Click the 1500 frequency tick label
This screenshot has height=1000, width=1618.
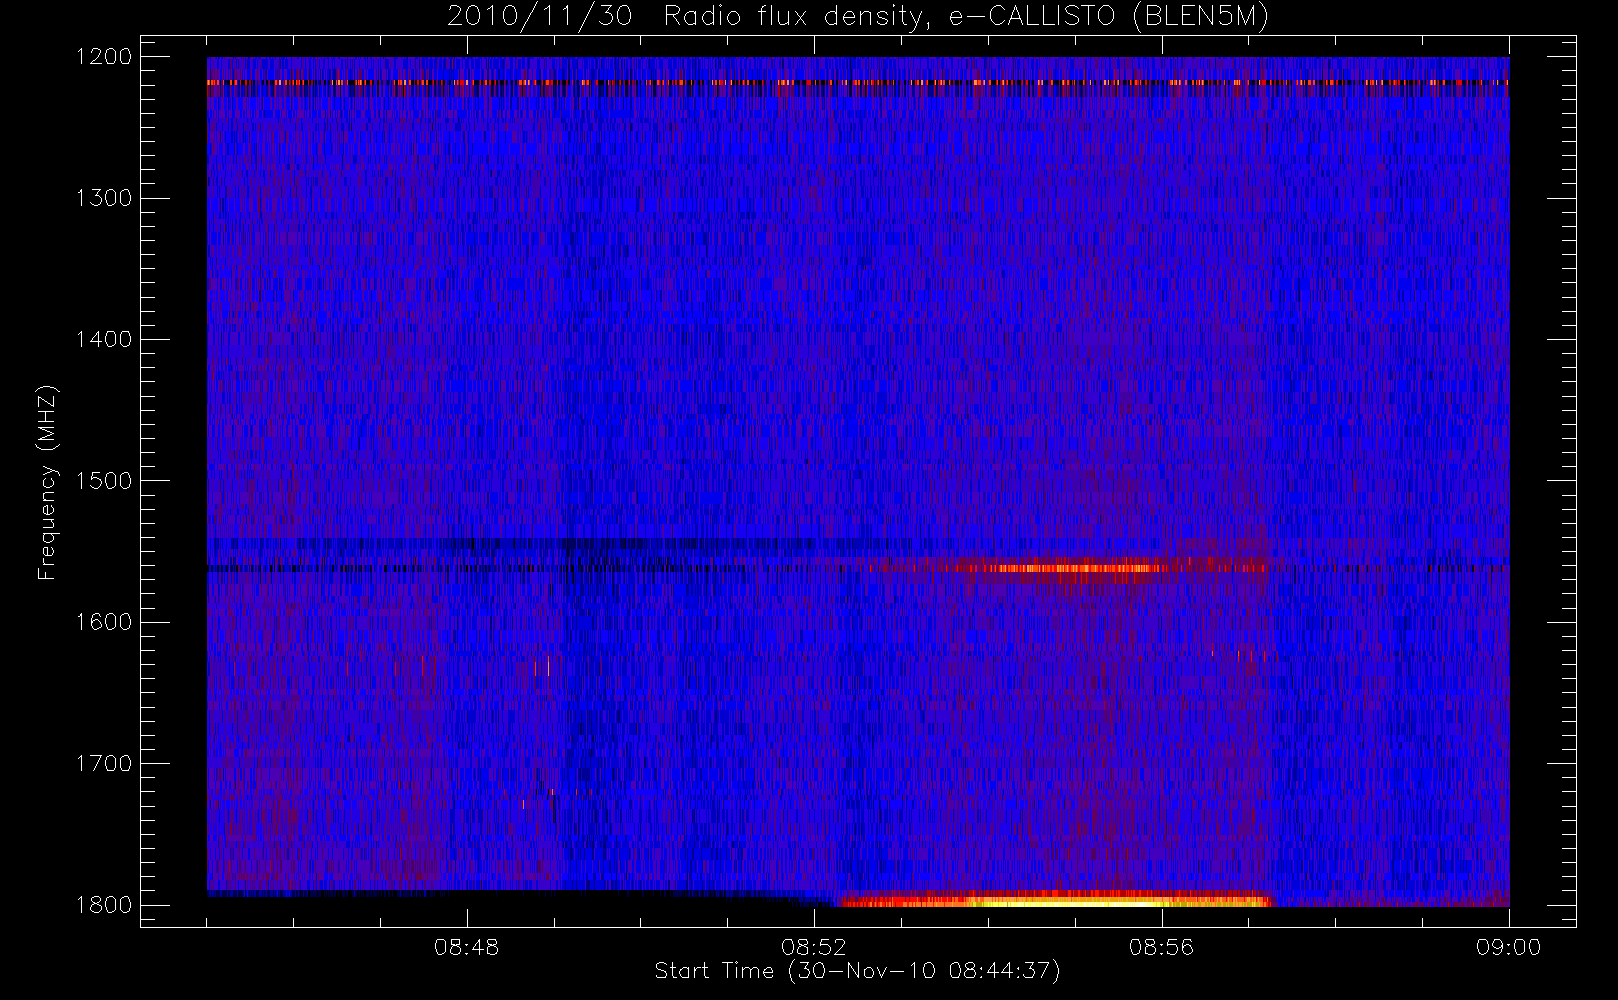104,481
